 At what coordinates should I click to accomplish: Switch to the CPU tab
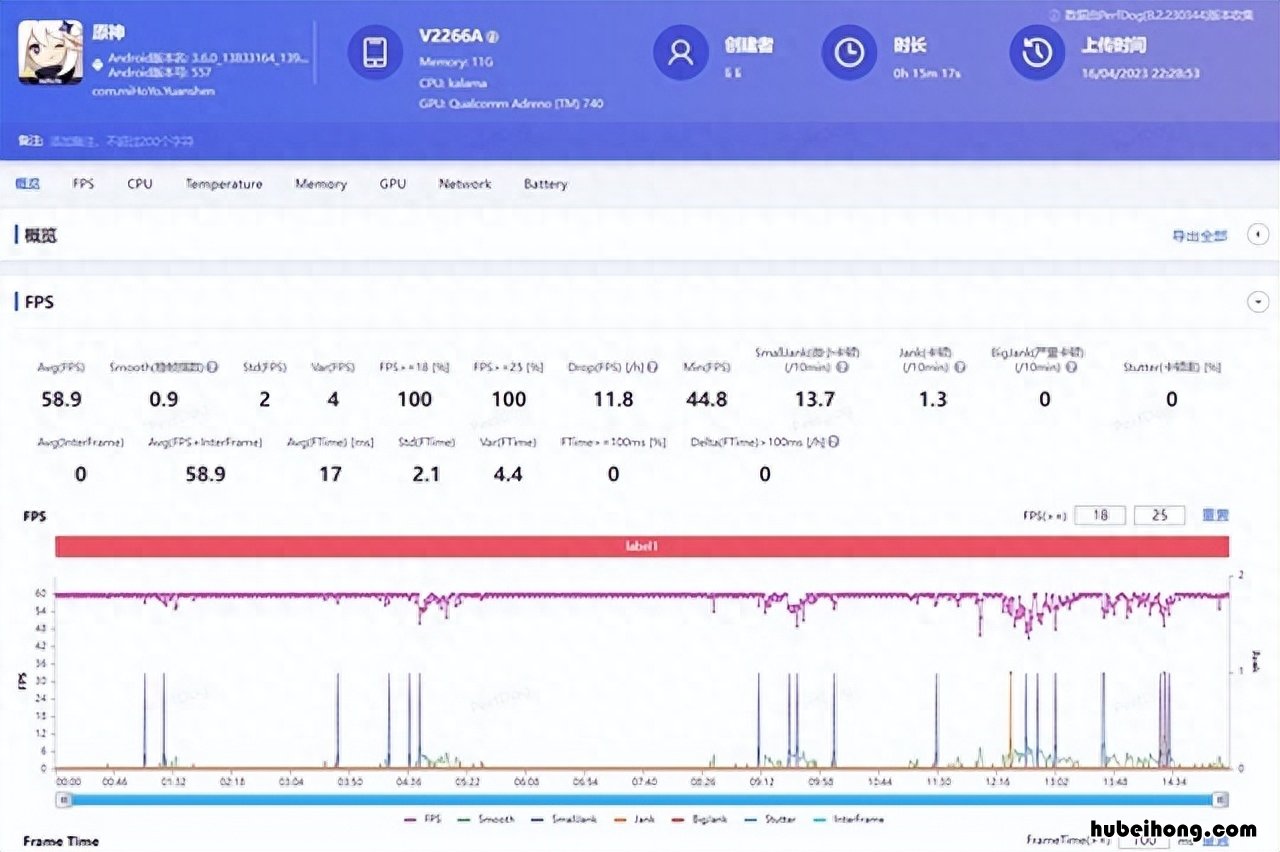140,184
